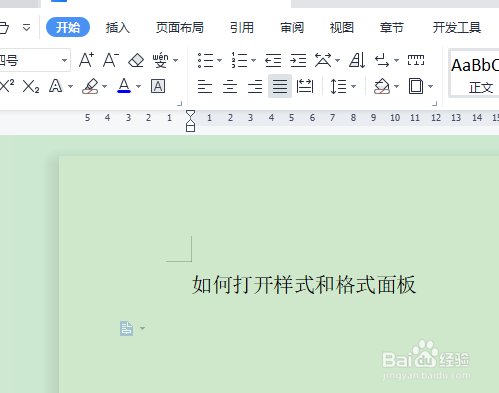Expand the borders dropdown arrow

tap(430, 87)
